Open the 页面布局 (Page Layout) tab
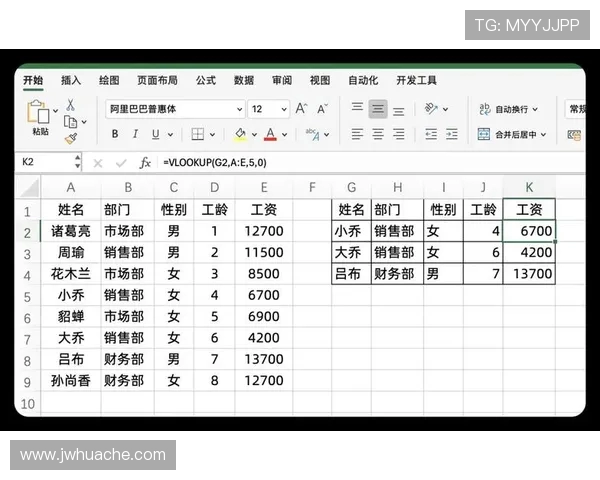The width and height of the screenshot is (600, 480). coord(157,80)
